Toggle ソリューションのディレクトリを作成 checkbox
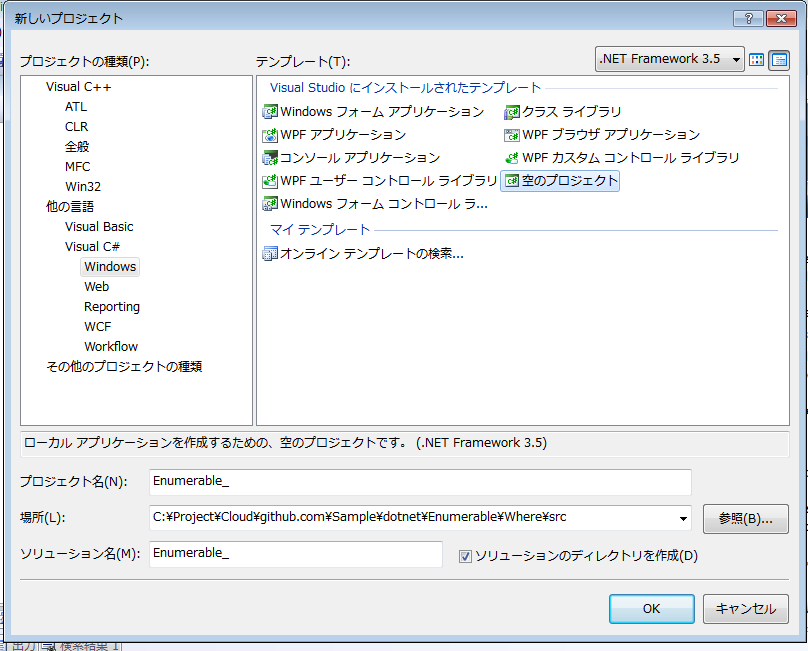Viewport: 808px width, 651px height. [x=465, y=556]
